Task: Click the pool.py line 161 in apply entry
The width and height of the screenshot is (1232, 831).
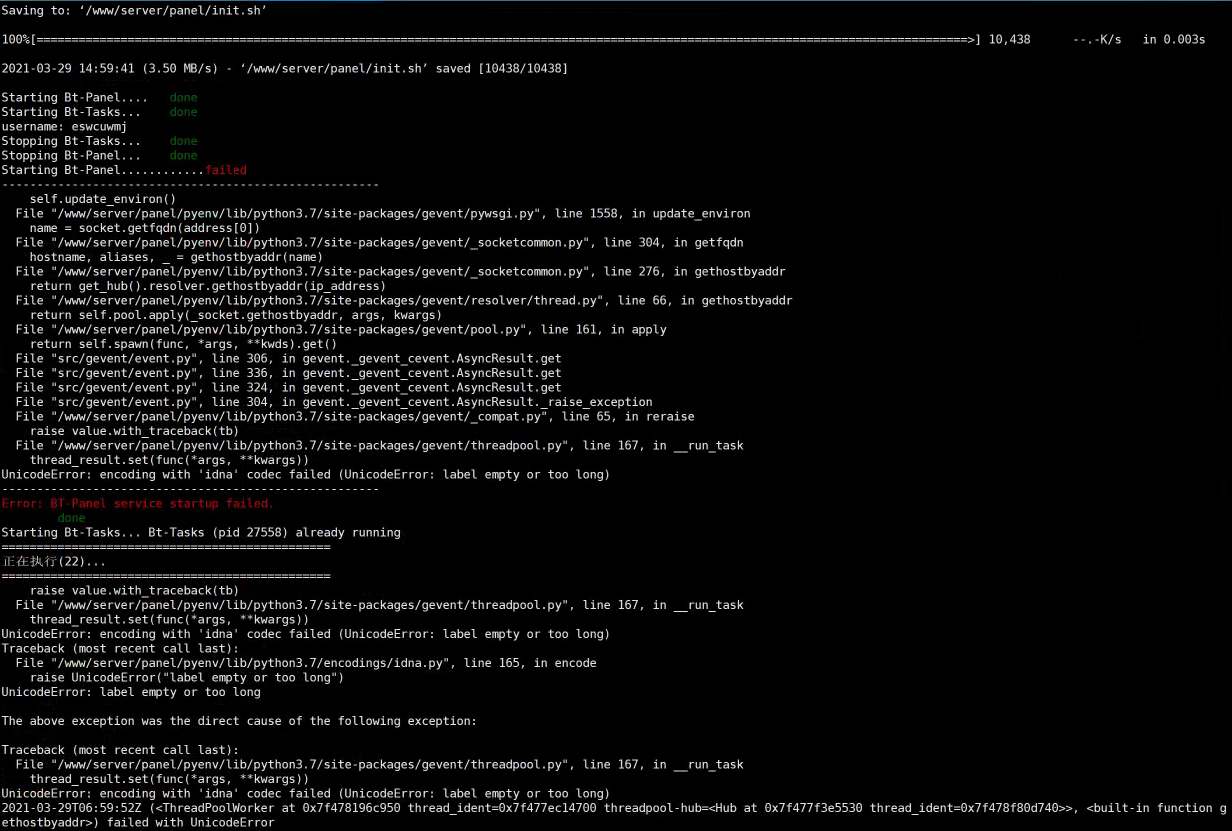Action: point(341,330)
